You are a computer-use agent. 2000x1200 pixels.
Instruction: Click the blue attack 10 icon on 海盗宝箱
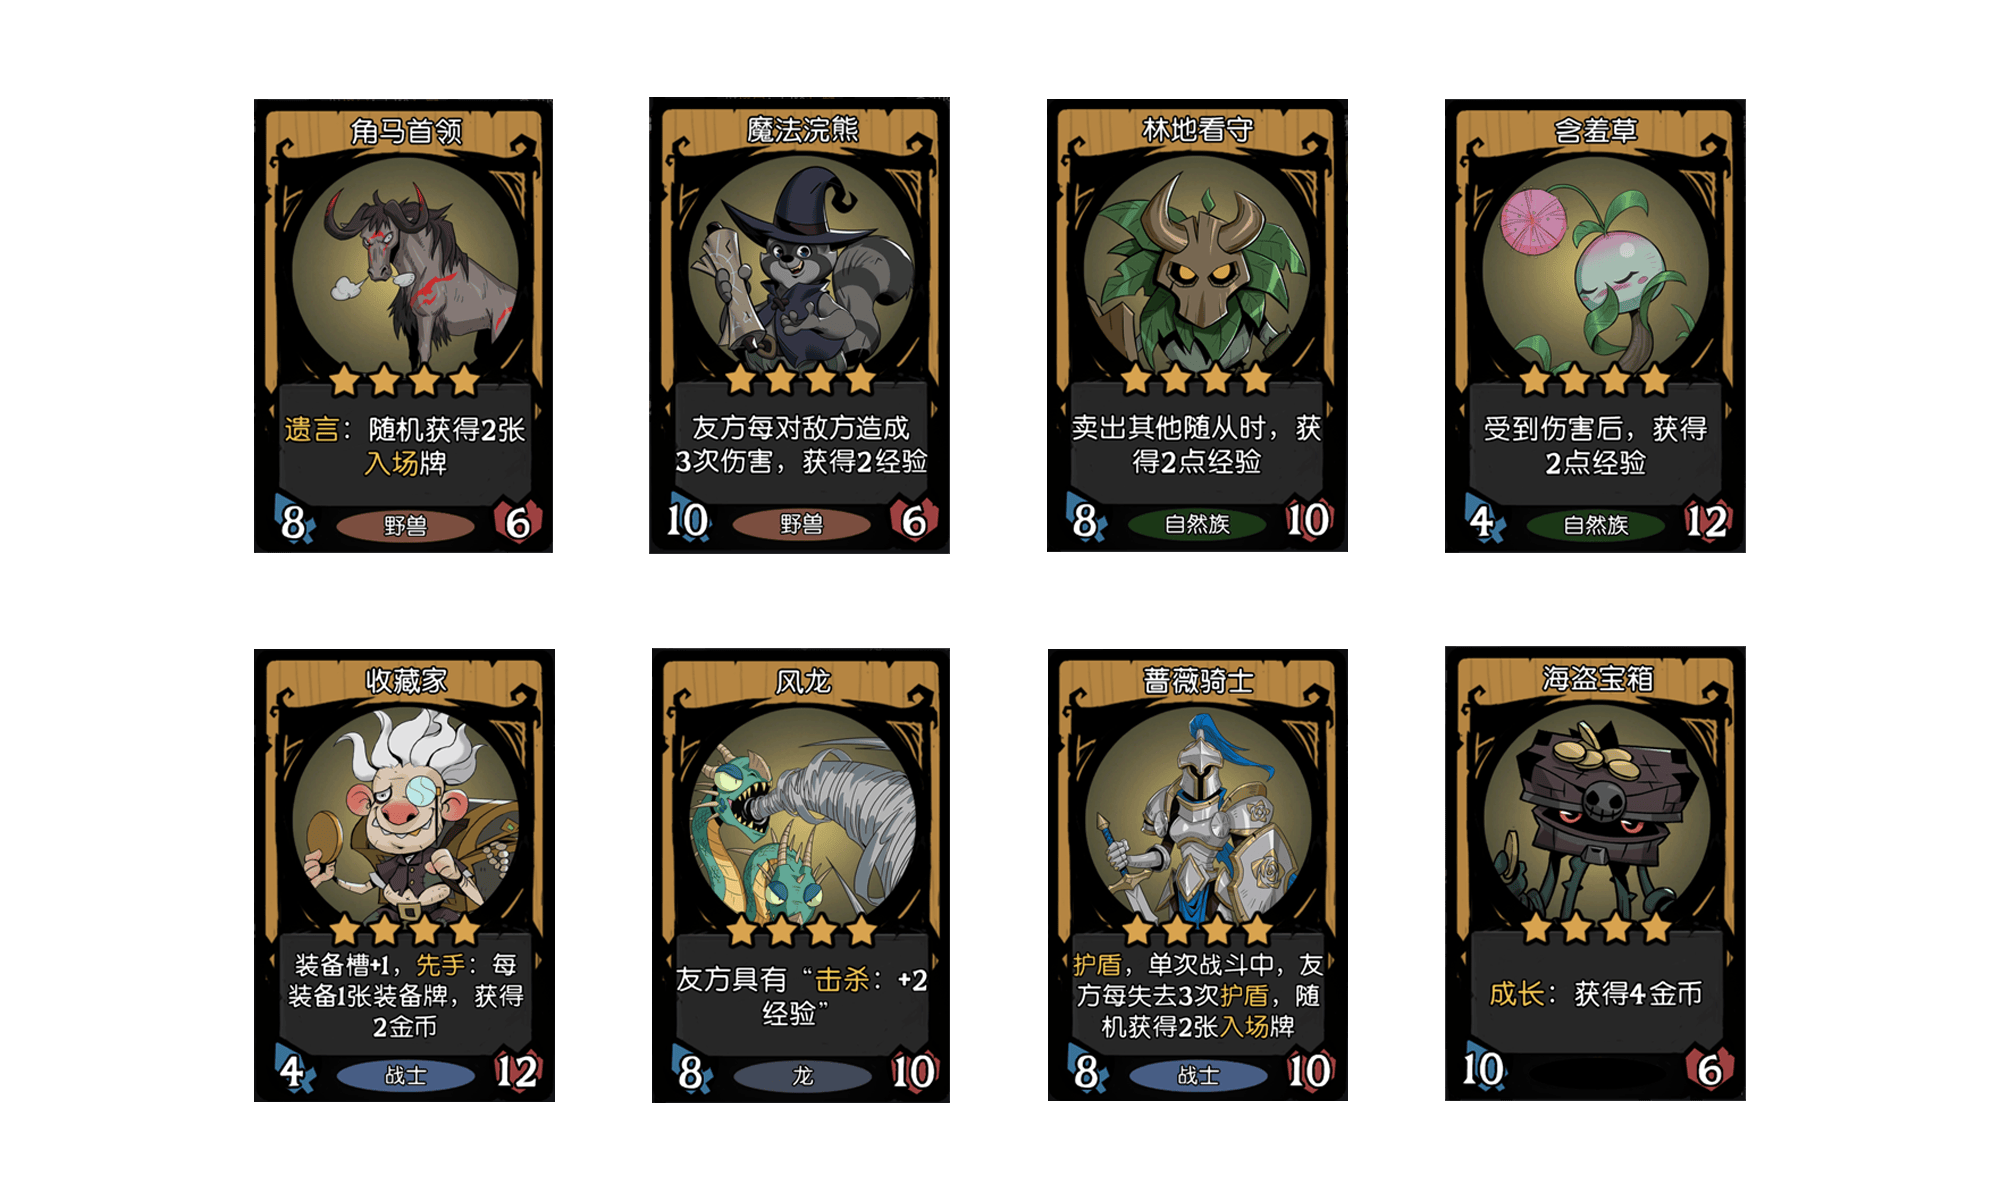1482,1069
